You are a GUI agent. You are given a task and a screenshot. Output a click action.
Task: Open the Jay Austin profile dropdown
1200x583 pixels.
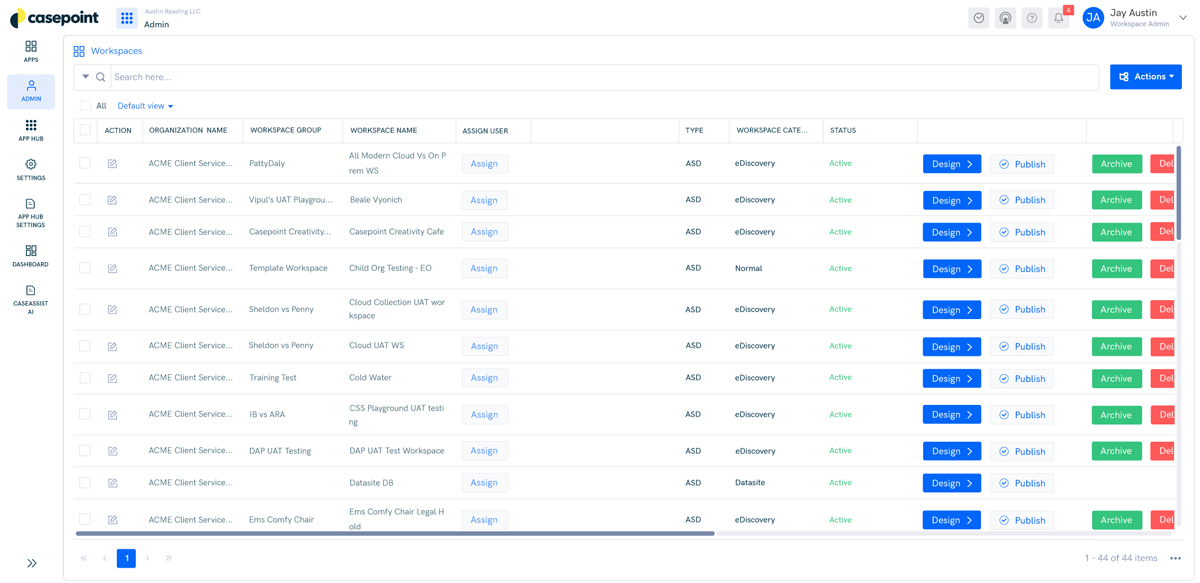pyautogui.click(x=1133, y=17)
